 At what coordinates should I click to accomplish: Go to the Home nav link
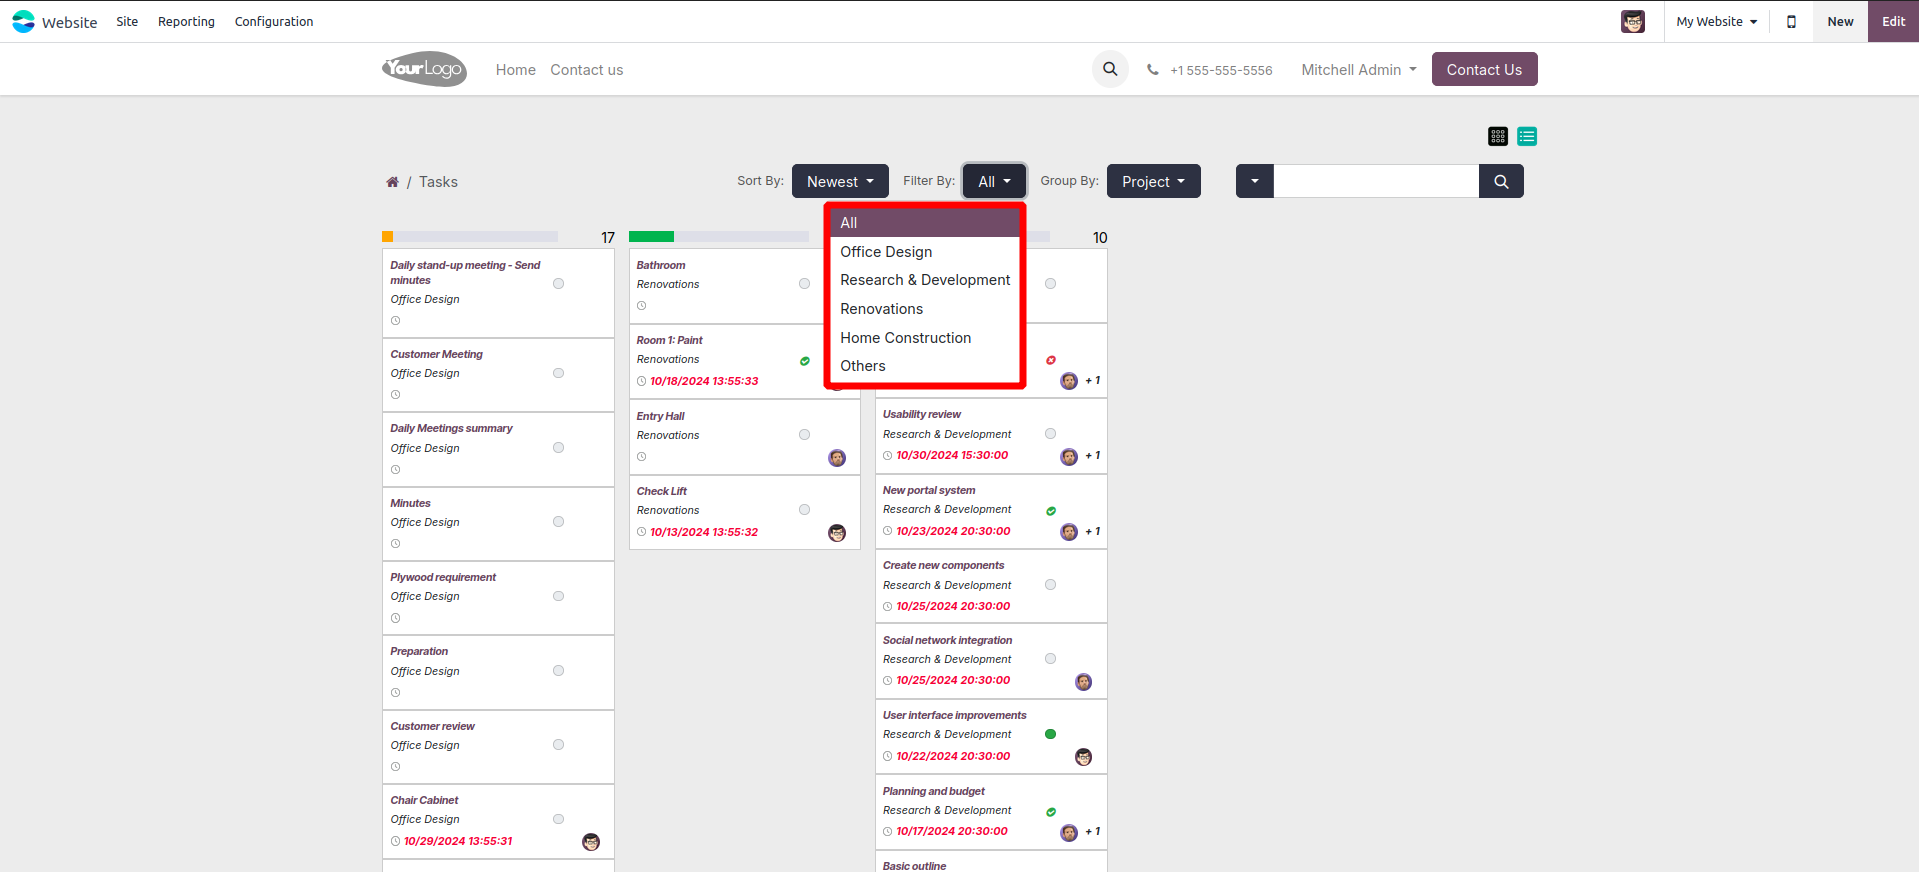516,70
